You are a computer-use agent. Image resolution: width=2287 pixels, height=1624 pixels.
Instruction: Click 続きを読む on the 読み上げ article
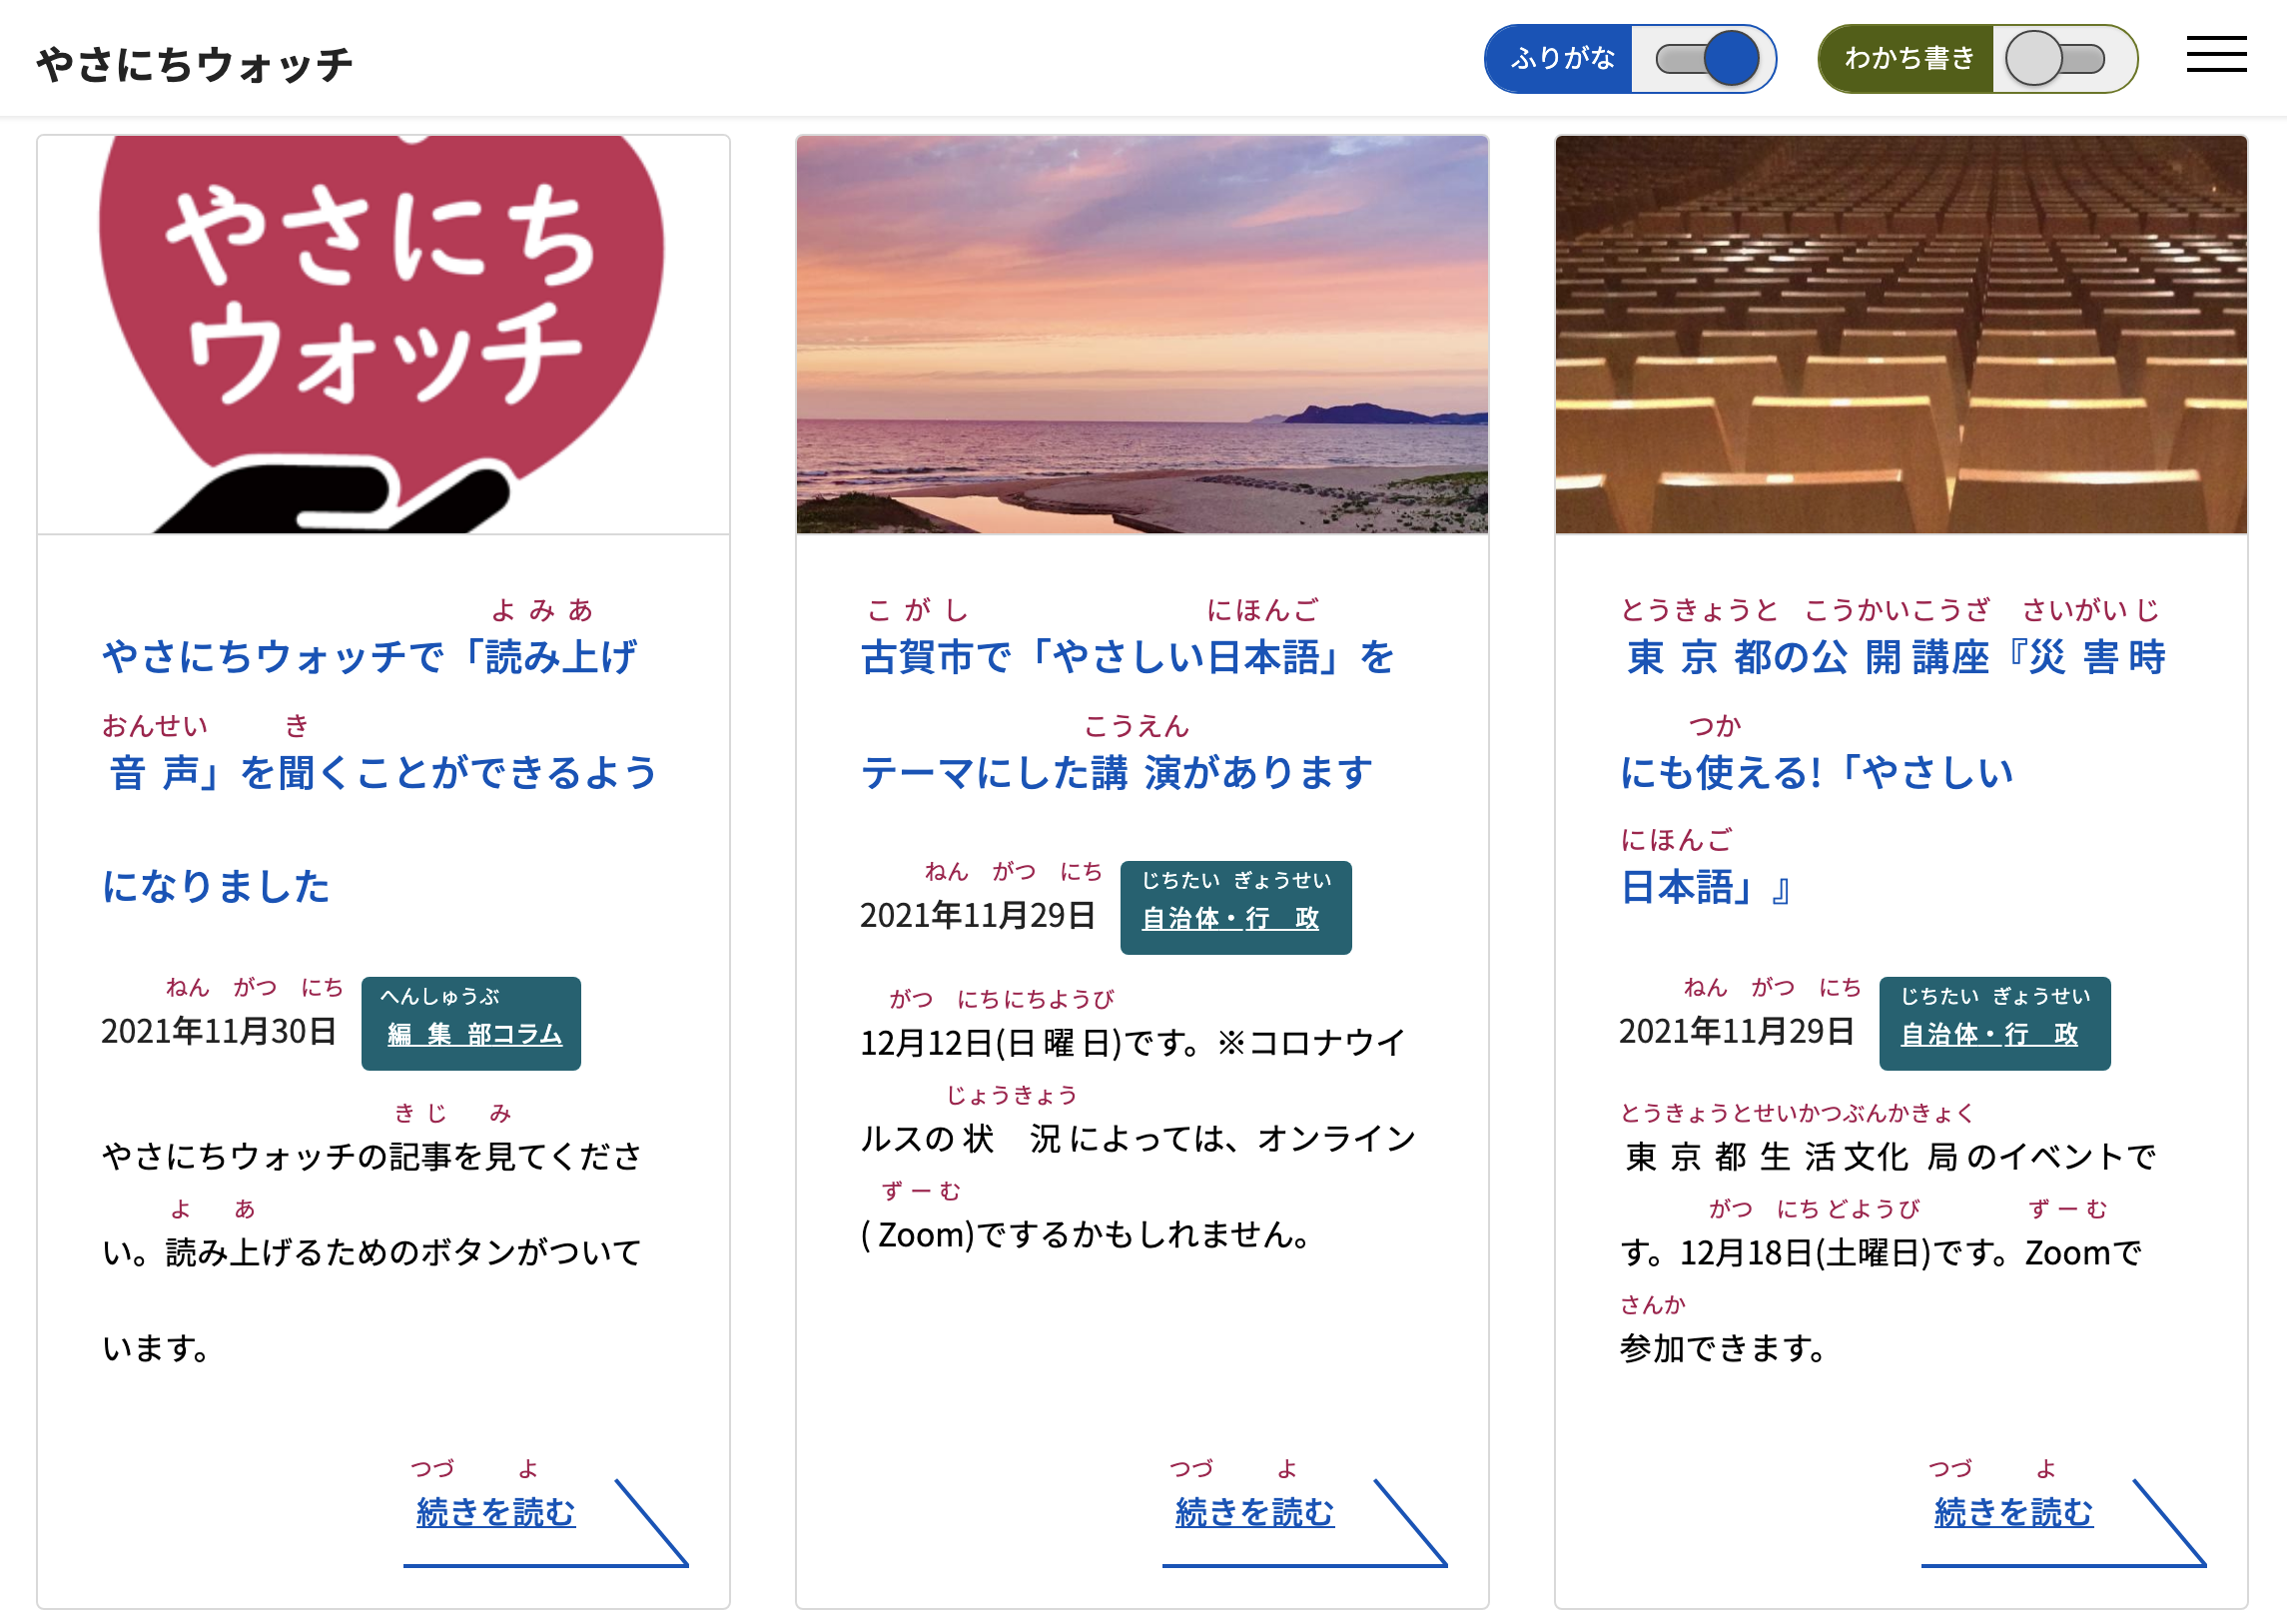(496, 1512)
